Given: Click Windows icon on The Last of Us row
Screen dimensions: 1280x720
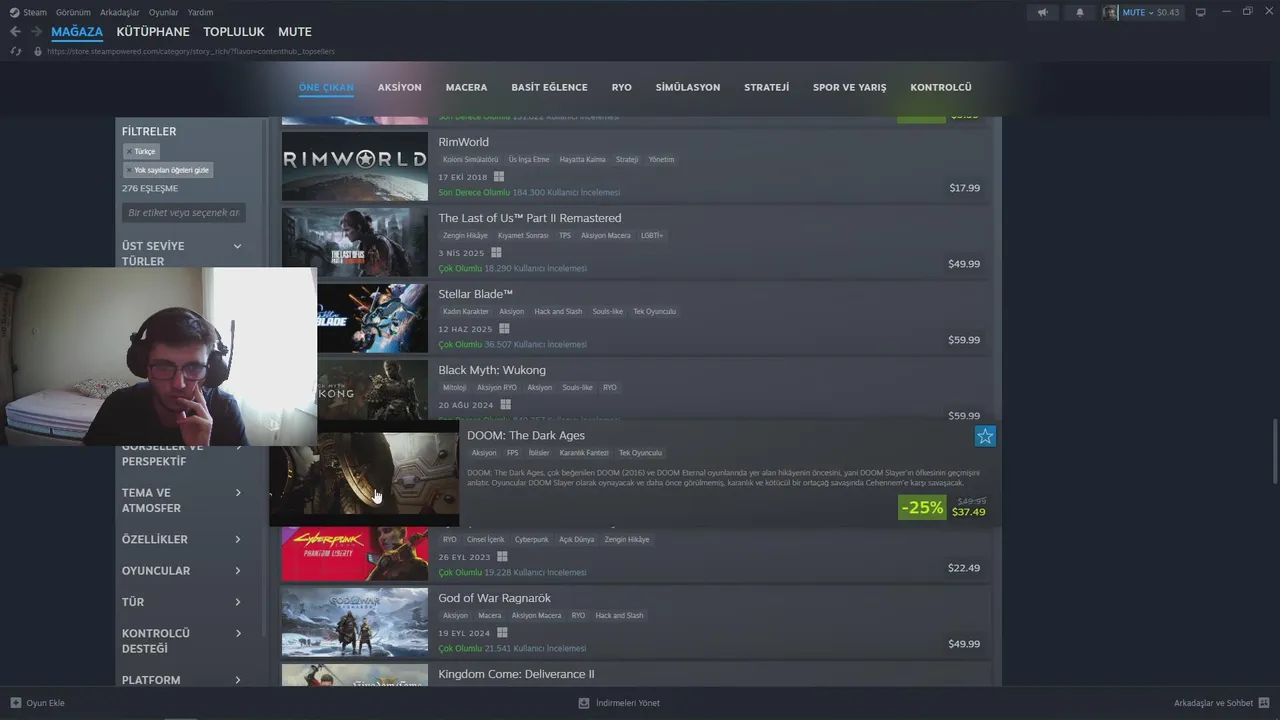Looking at the screenshot, I should (x=495, y=253).
